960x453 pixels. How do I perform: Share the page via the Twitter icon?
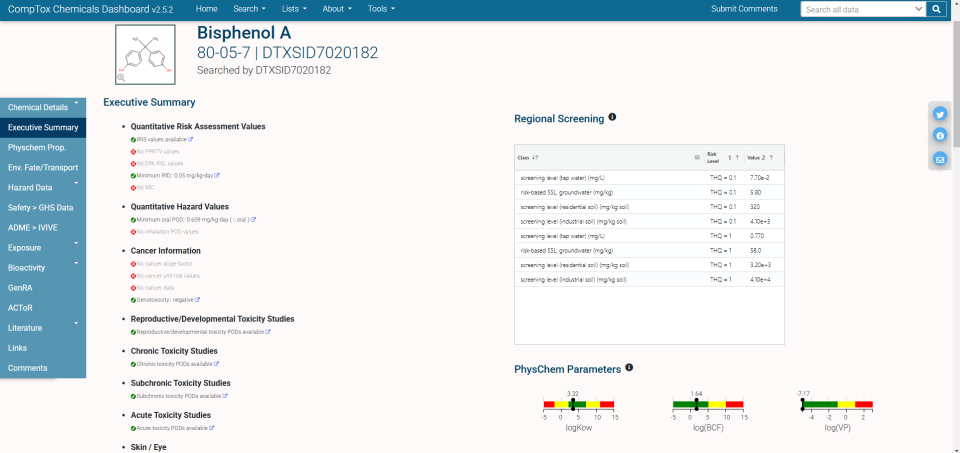click(x=940, y=114)
